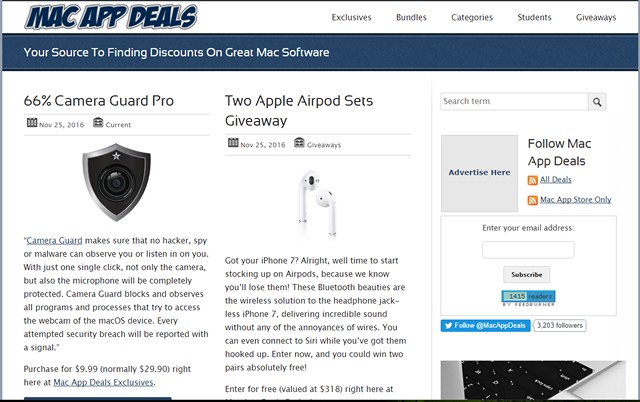Click the calendar icon on the Camera Guard post

coord(32,122)
